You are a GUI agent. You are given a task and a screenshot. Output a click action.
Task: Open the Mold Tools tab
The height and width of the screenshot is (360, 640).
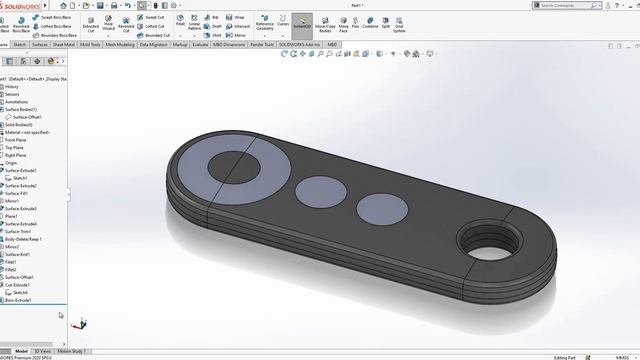tap(90, 44)
